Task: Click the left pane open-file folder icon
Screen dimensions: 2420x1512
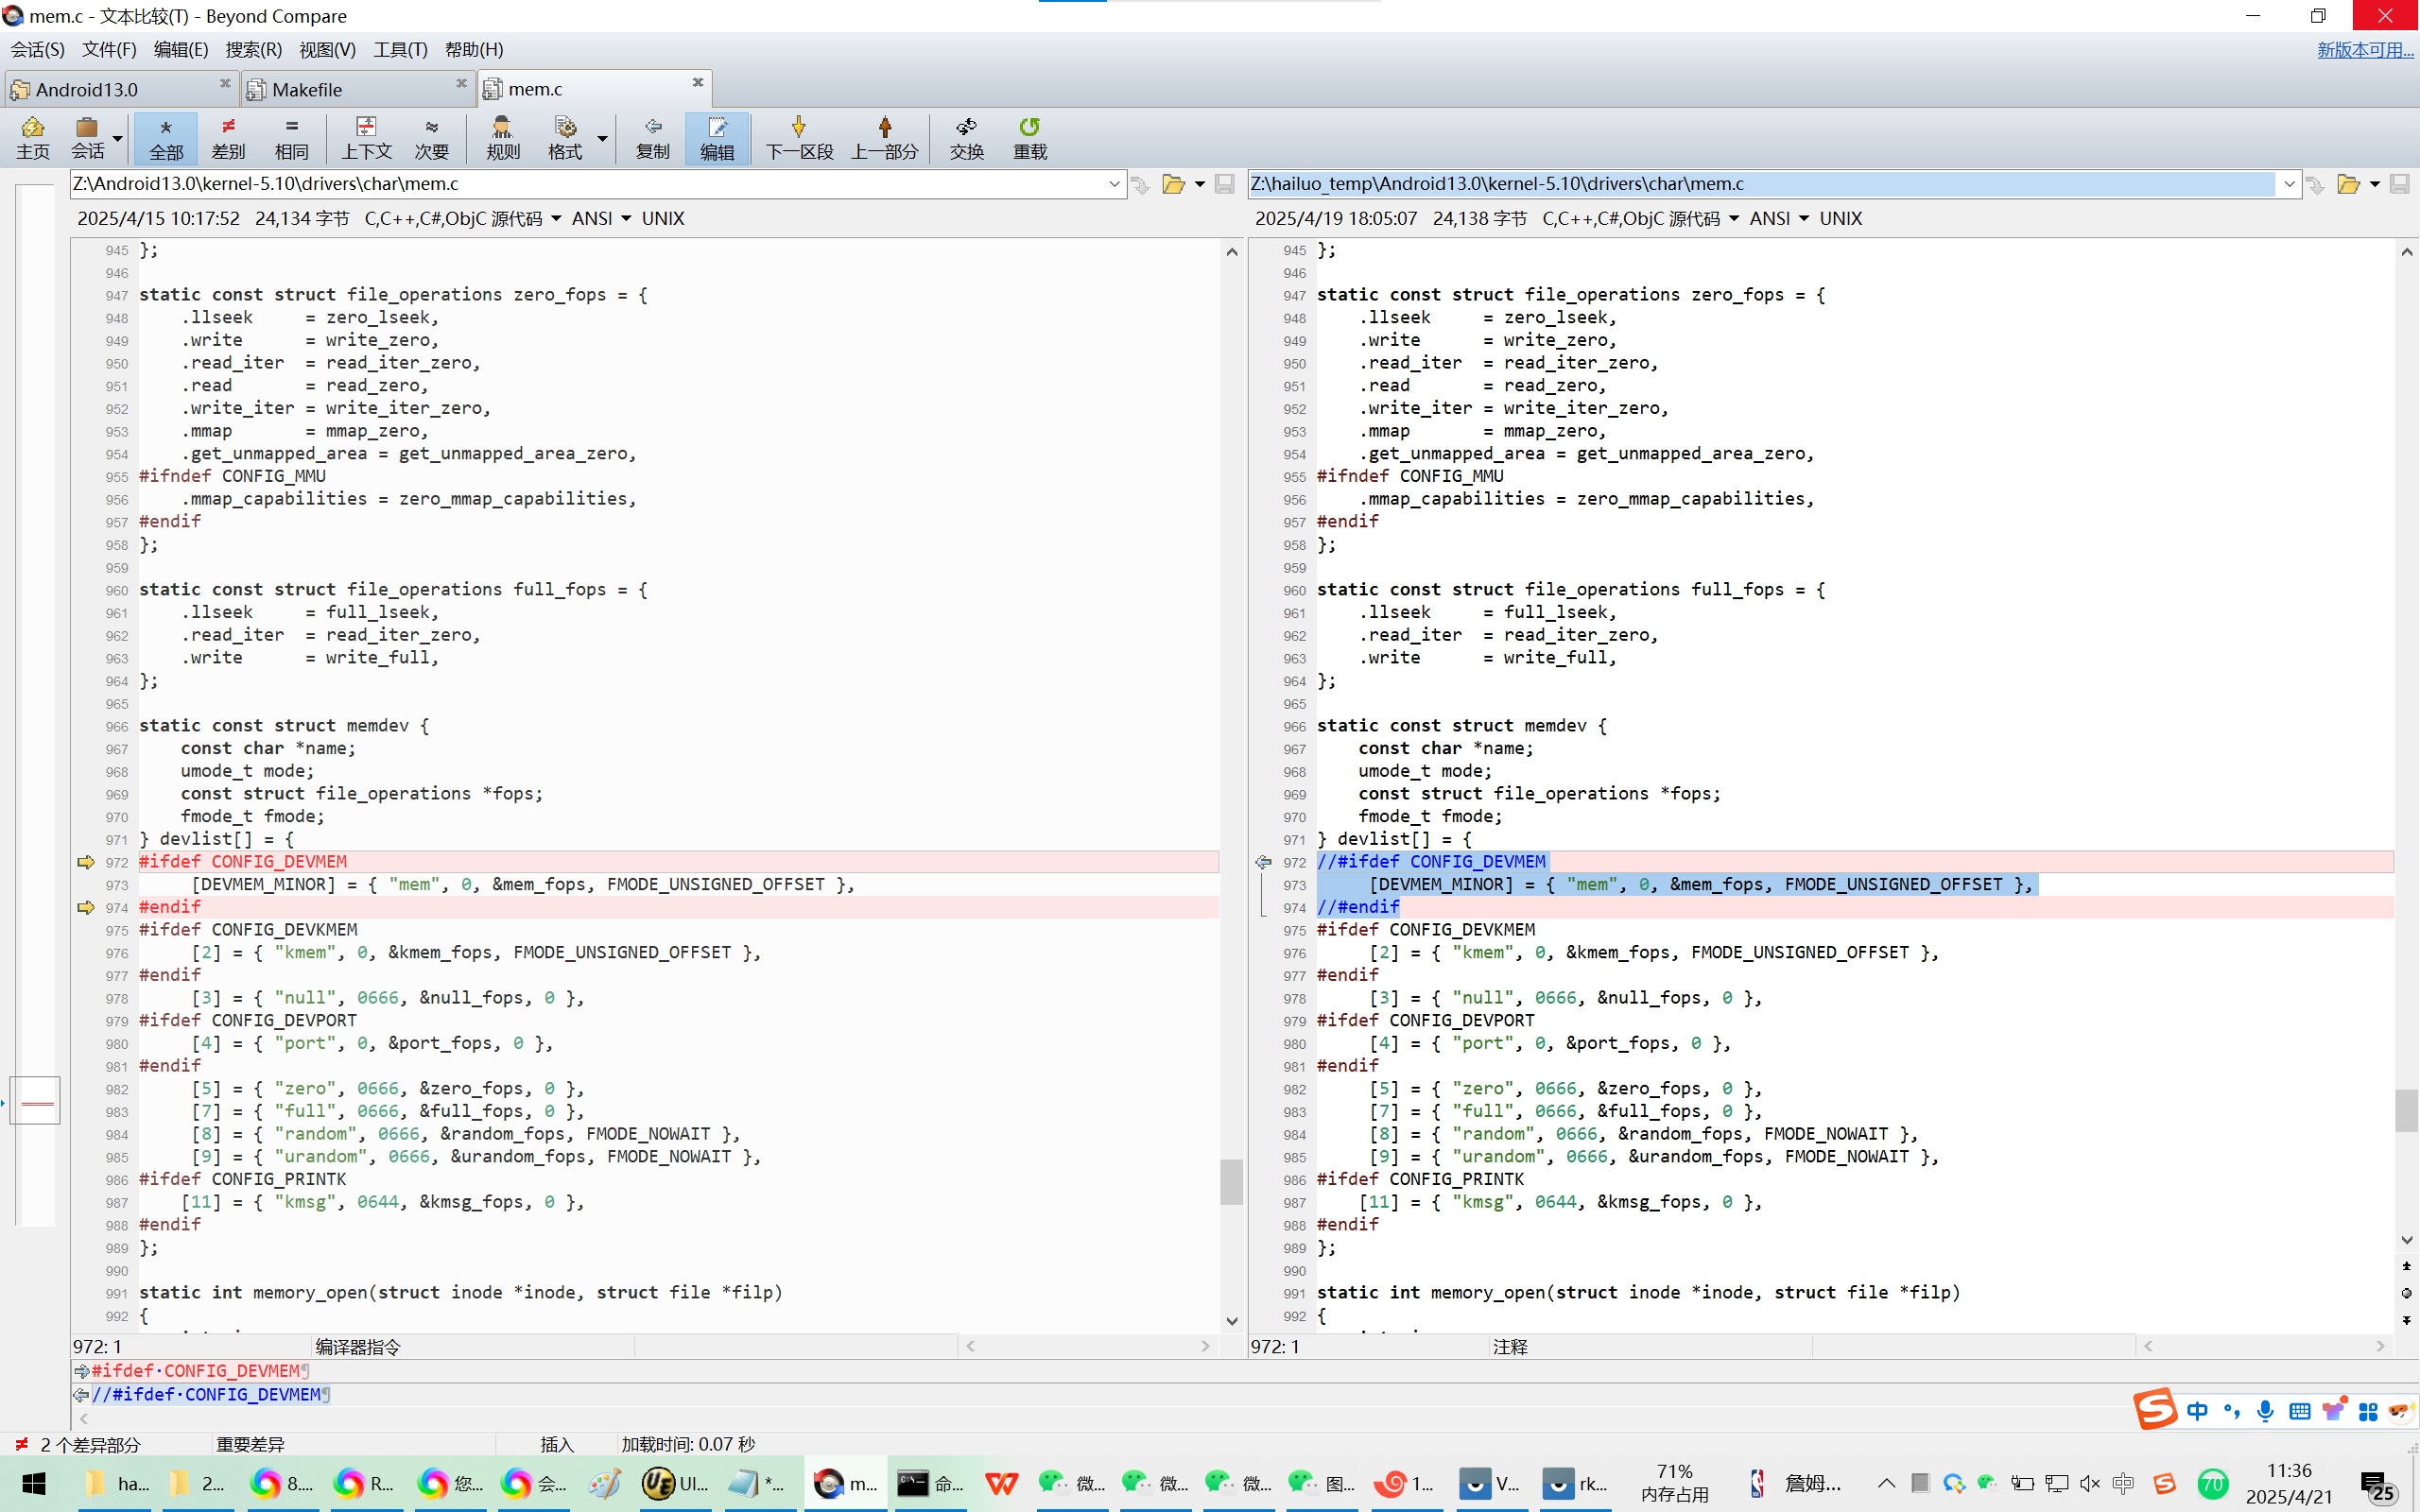Action: [1173, 184]
